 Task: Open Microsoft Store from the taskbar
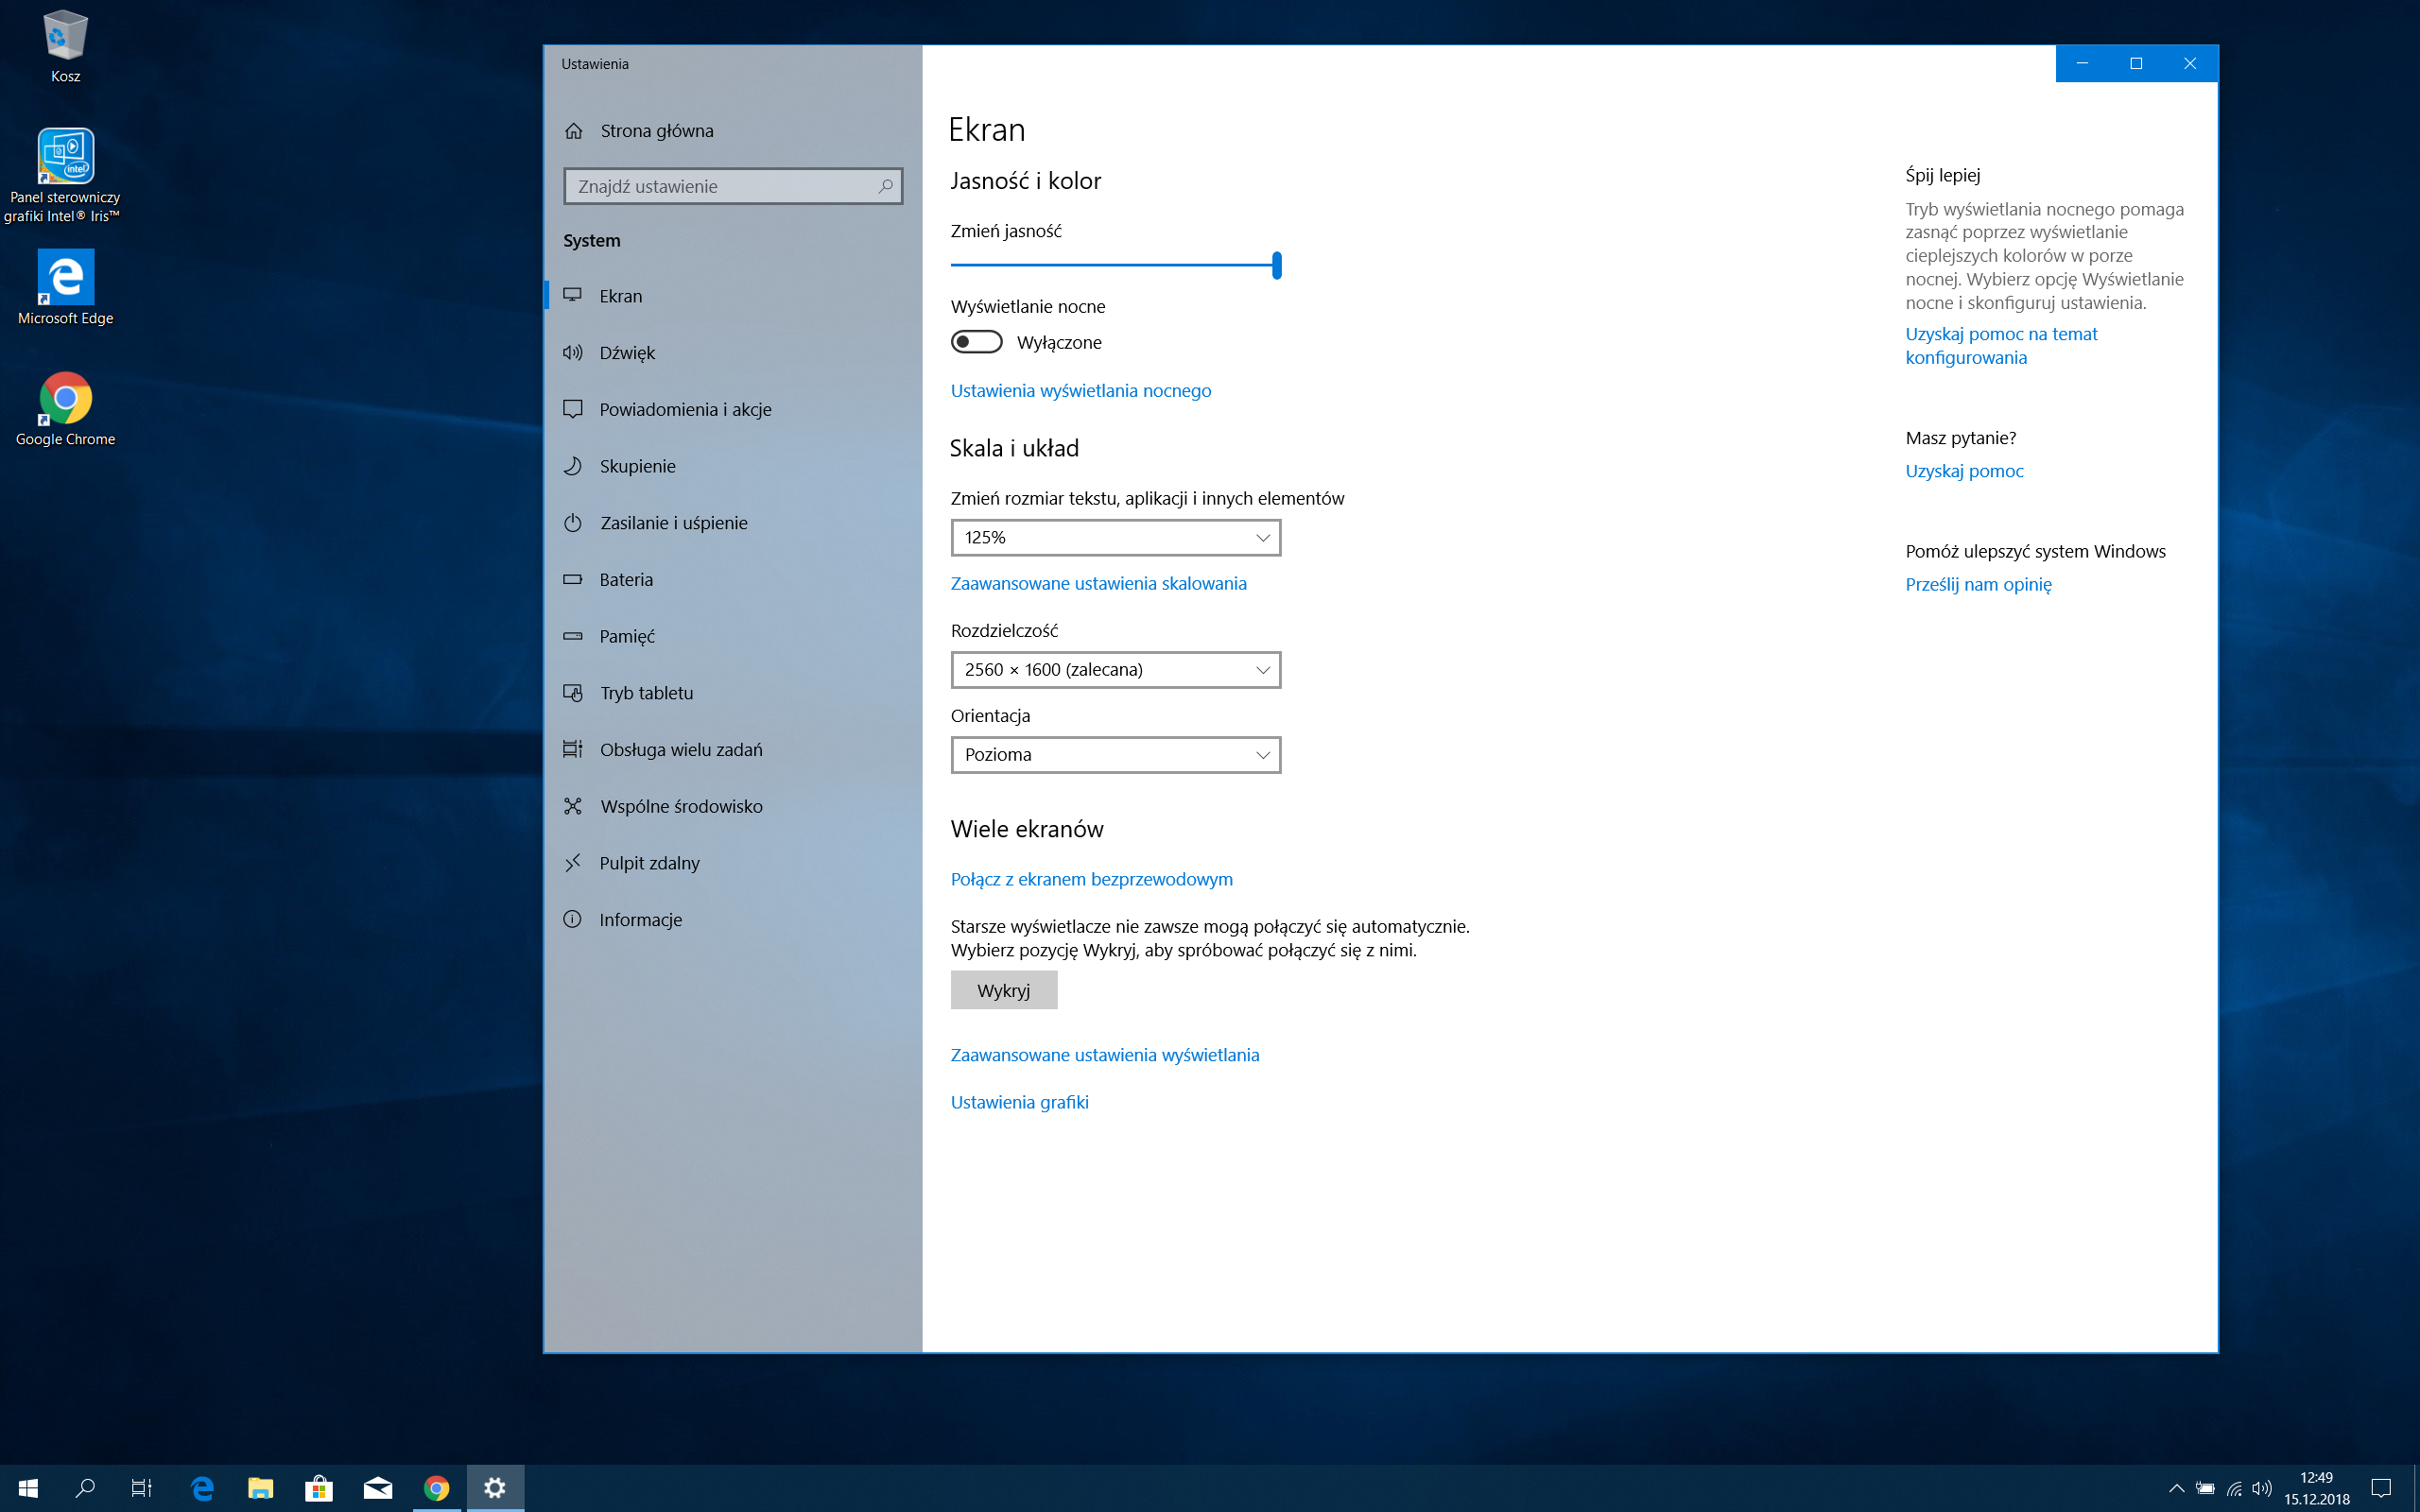pos(319,1488)
